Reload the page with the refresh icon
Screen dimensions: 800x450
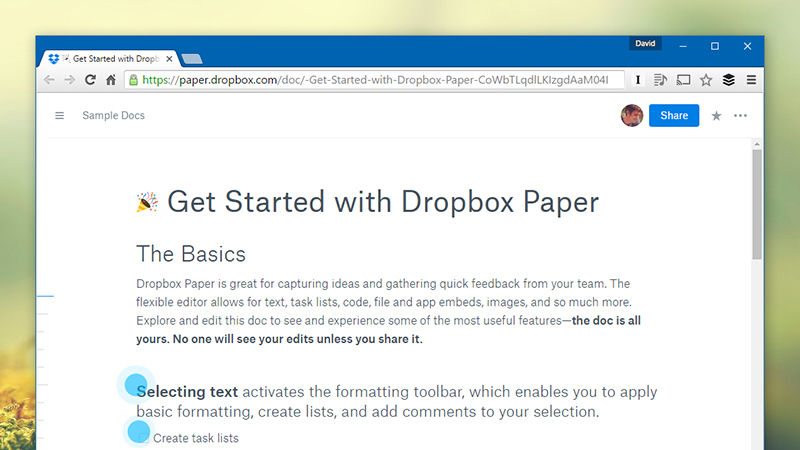[x=90, y=80]
